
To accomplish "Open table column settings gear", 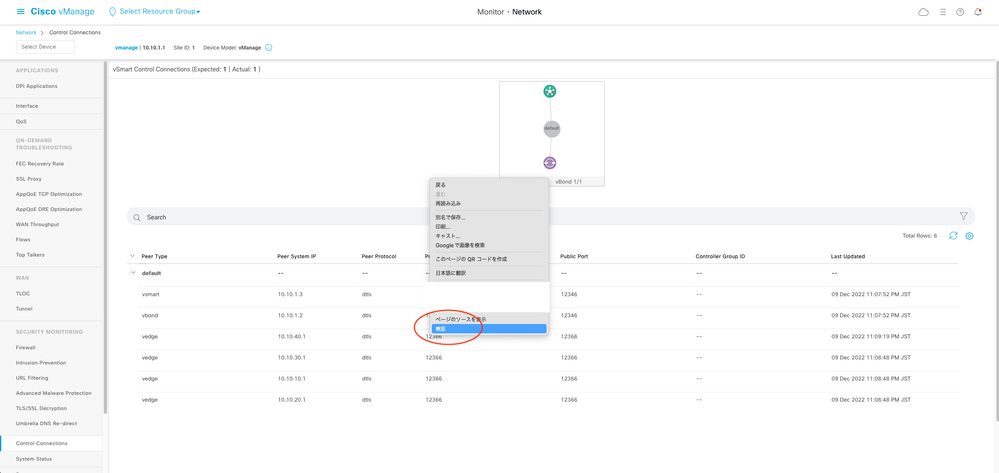I will click(969, 236).
